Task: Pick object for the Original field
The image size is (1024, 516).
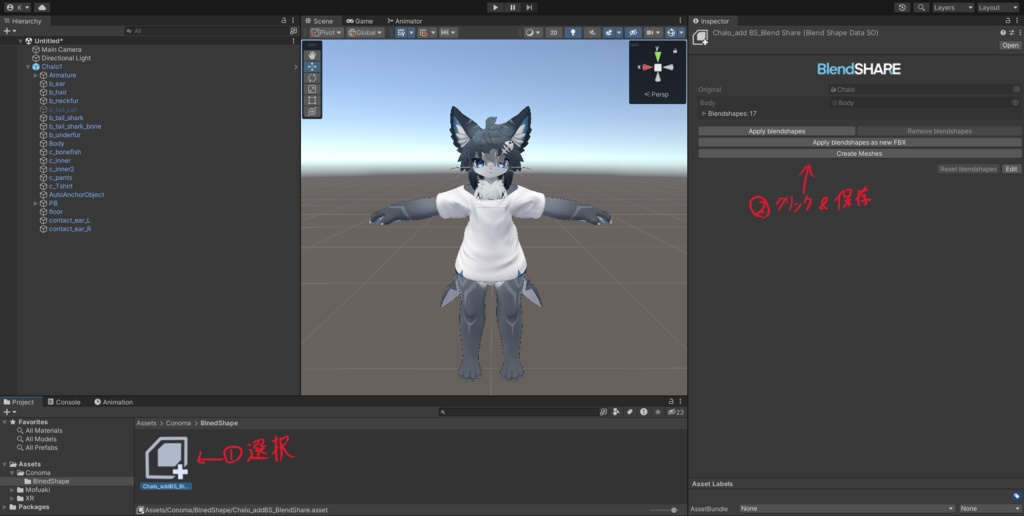Action: 1016,89
